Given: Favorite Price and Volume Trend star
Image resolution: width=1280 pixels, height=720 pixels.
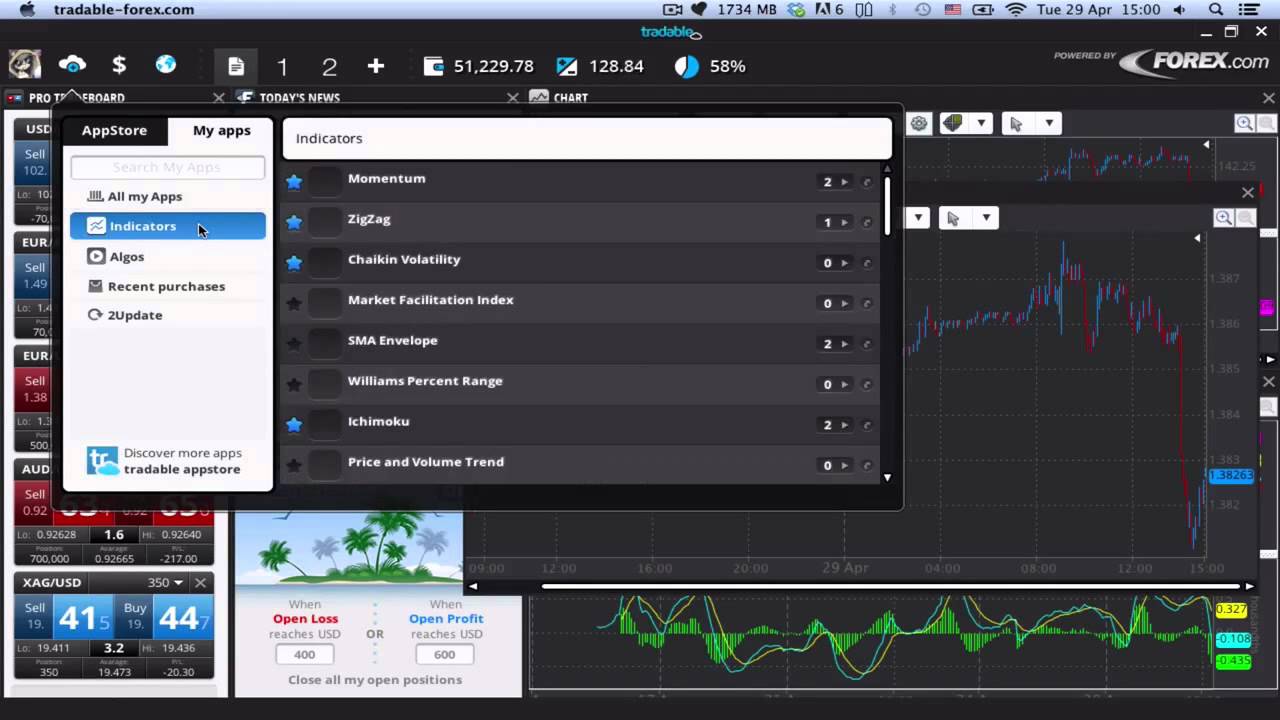Looking at the screenshot, I should coord(294,465).
